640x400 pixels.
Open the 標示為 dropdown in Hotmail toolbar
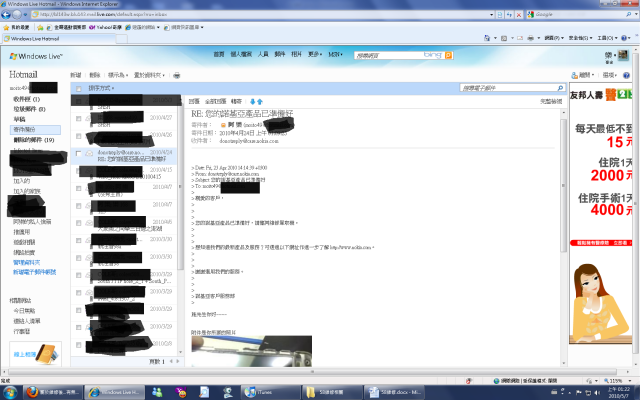118,75
